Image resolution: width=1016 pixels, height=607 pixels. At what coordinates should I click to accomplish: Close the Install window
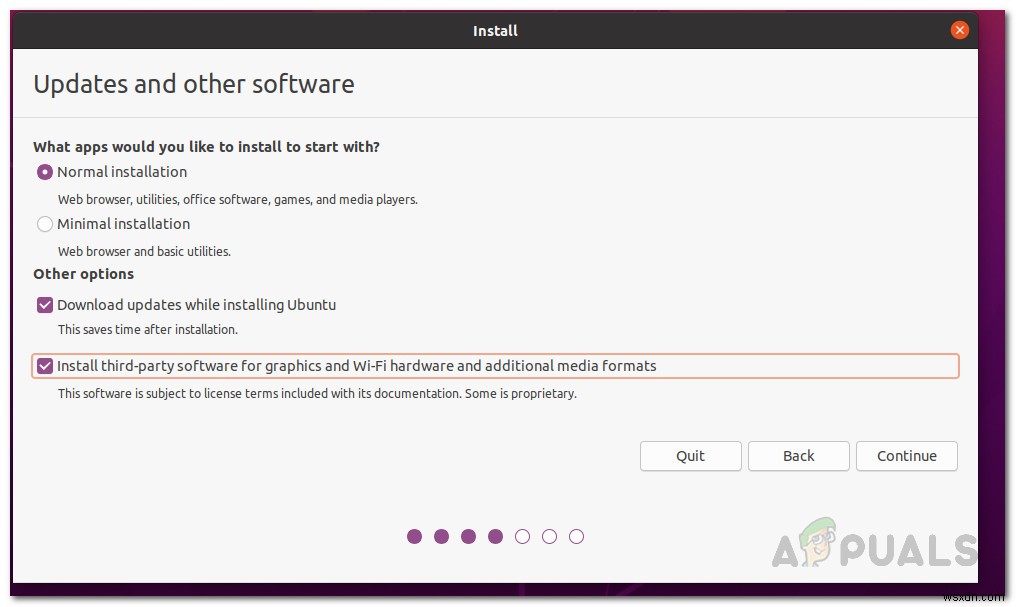tap(960, 31)
